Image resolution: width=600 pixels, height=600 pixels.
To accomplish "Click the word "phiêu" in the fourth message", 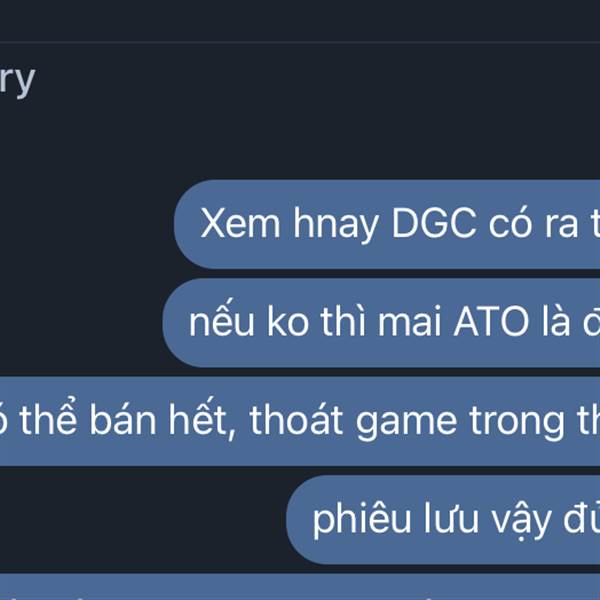I will [362, 520].
